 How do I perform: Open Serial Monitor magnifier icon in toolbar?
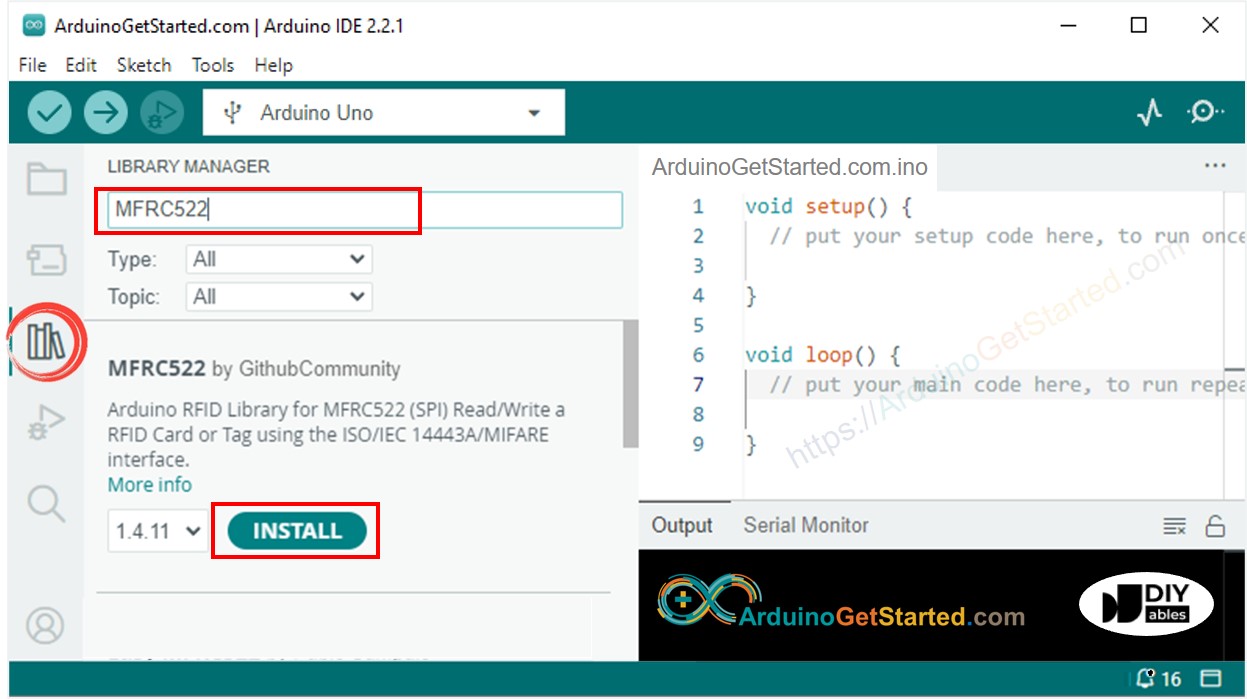pyautogui.click(x=1204, y=112)
